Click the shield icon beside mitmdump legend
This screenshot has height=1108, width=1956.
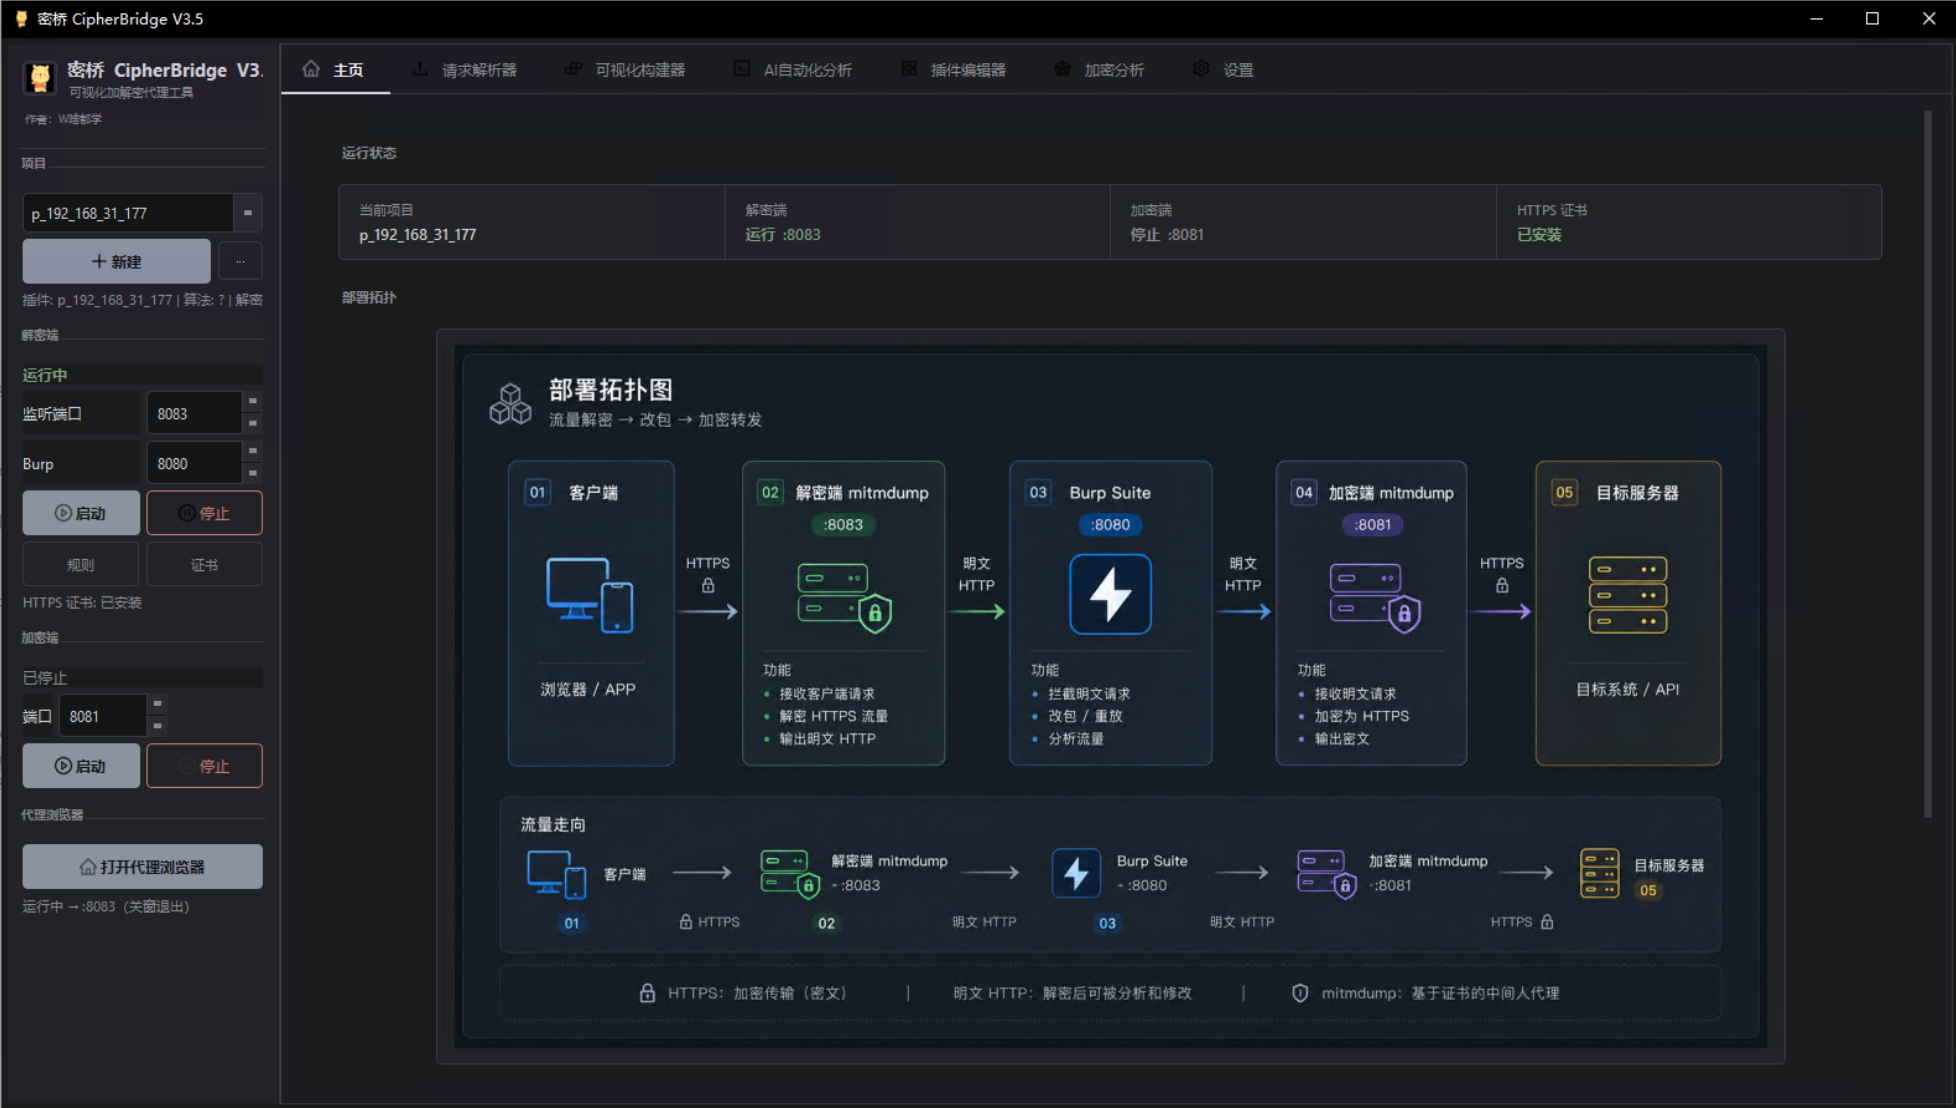point(1300,993)
